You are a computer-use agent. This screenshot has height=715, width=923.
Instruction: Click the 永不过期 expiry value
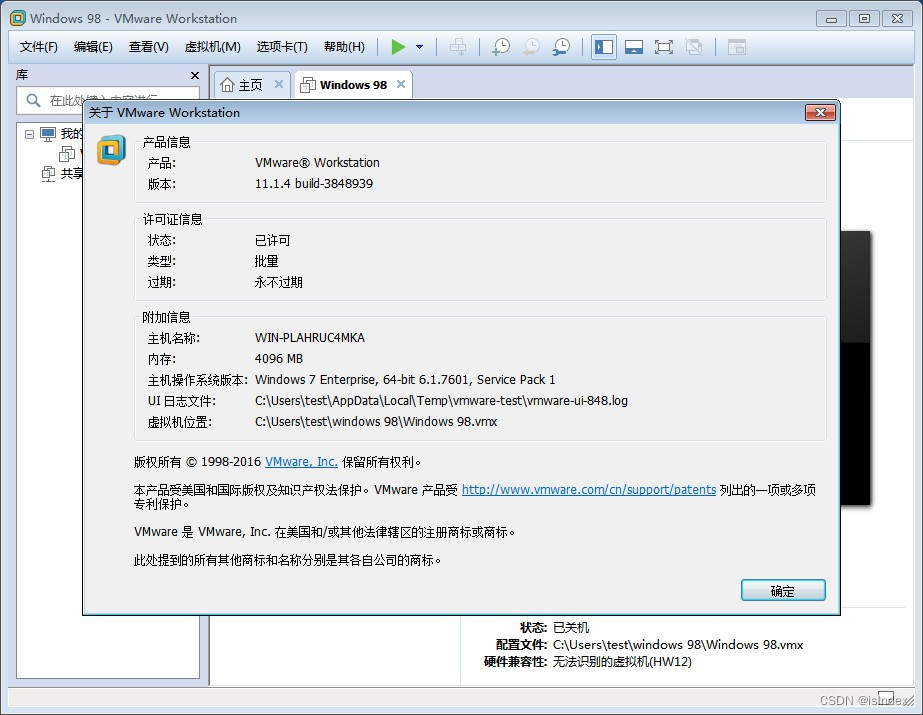pos(278,282)
